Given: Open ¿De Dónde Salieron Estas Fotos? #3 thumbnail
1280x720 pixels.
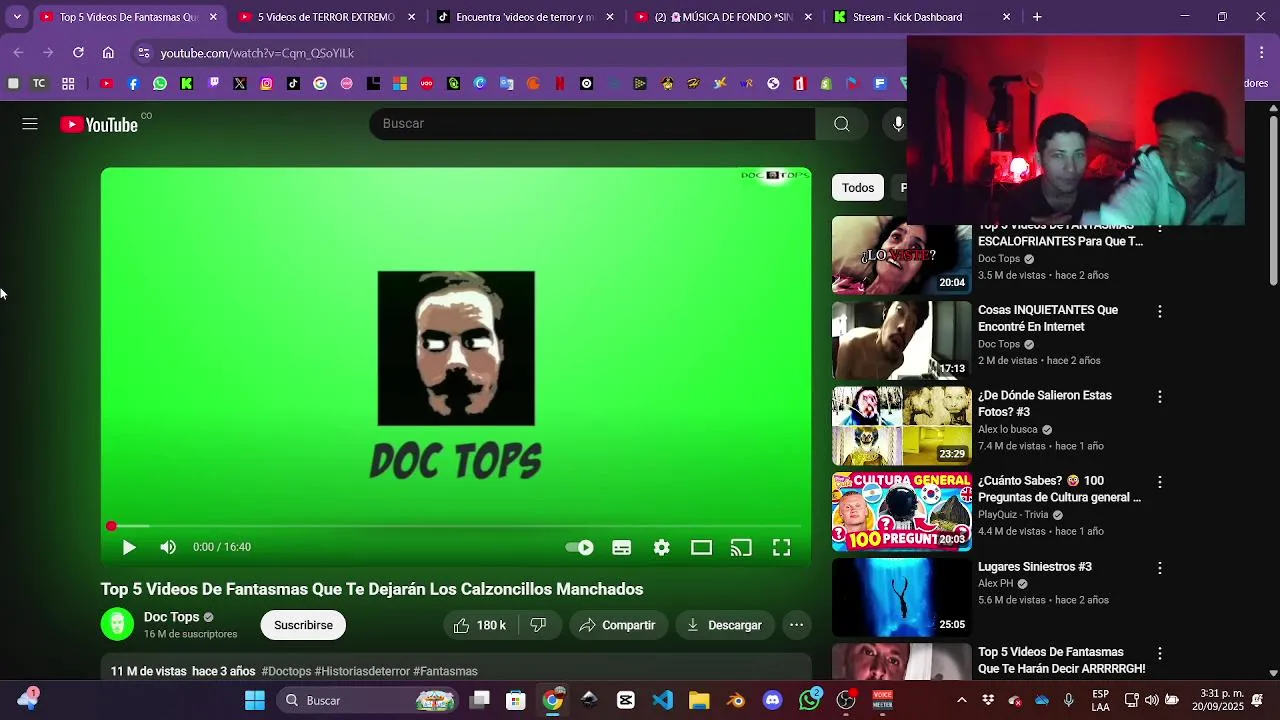Looking at the screenshot, I should click(x=901, y=426).
